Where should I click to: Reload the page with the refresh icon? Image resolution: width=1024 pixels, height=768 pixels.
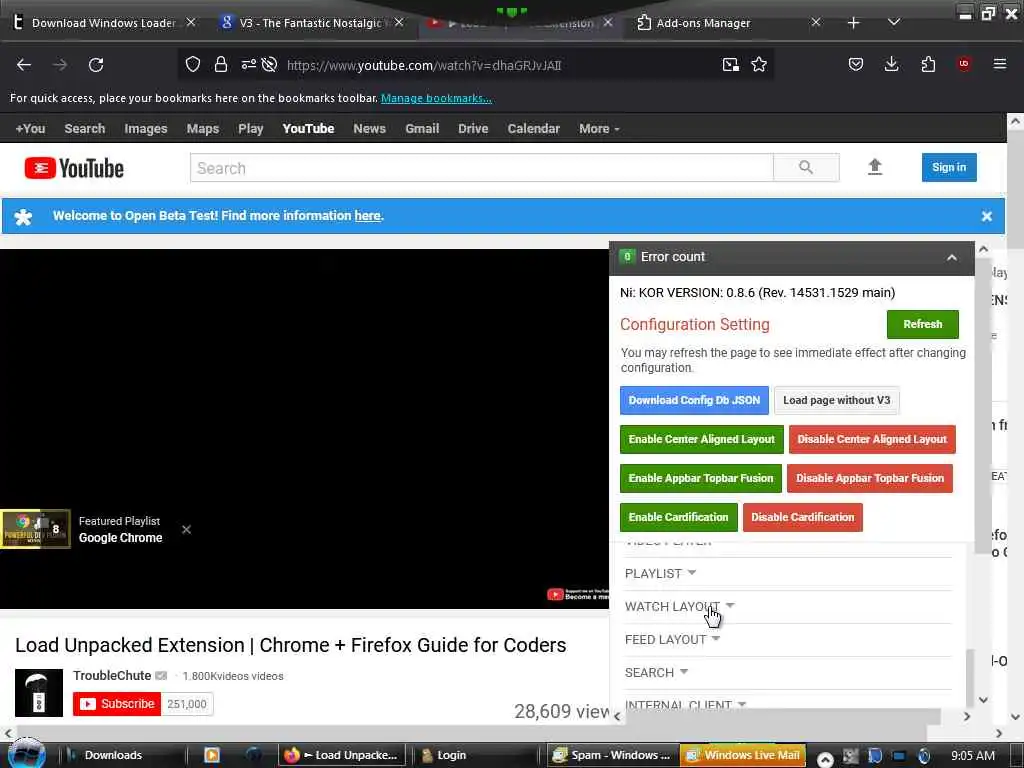(x=96, y=65)
